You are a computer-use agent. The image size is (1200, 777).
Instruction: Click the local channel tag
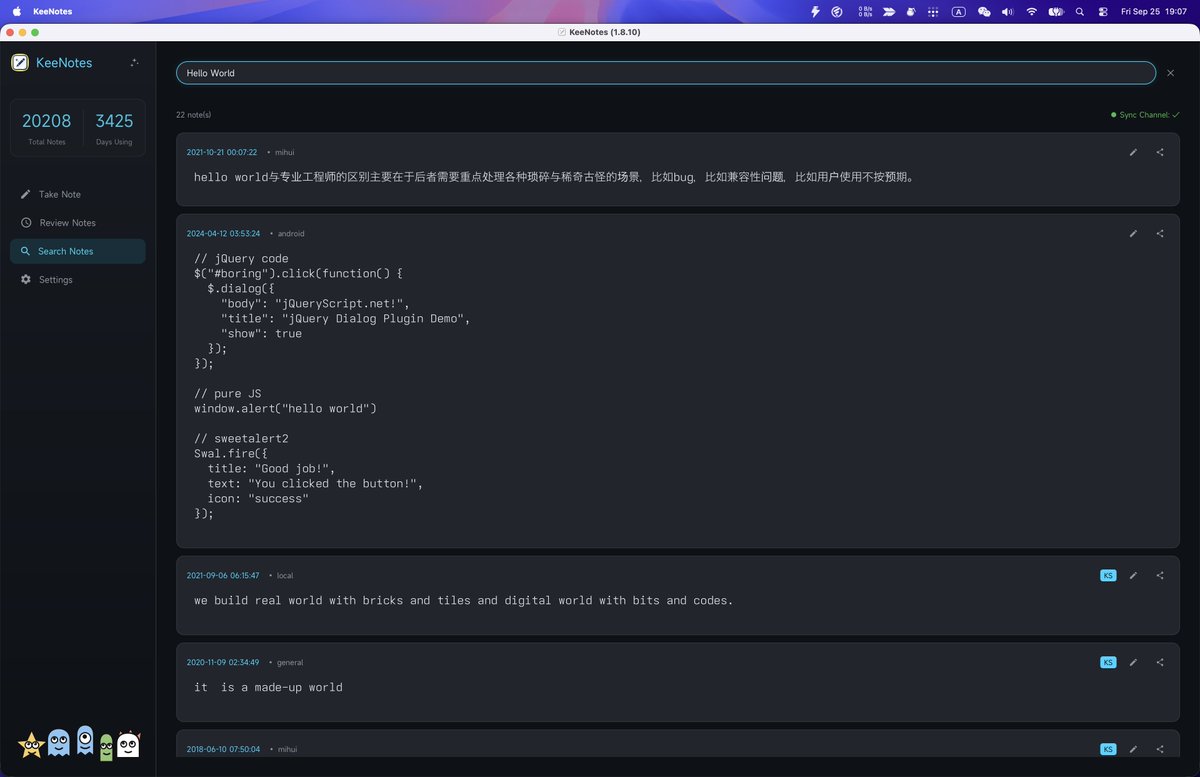285,575
